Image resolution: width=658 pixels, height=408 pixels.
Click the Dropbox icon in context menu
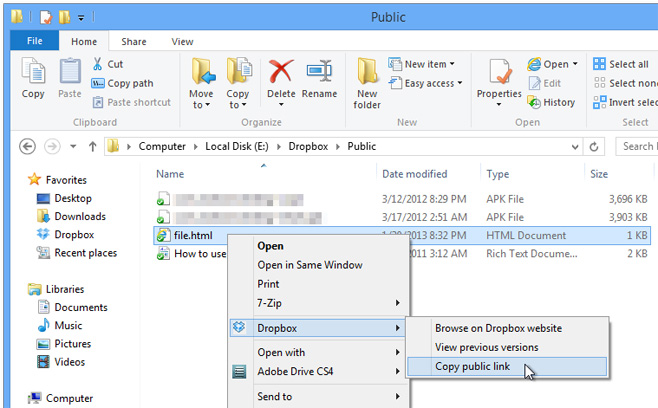pyautogui.click(x=239, y=327)
